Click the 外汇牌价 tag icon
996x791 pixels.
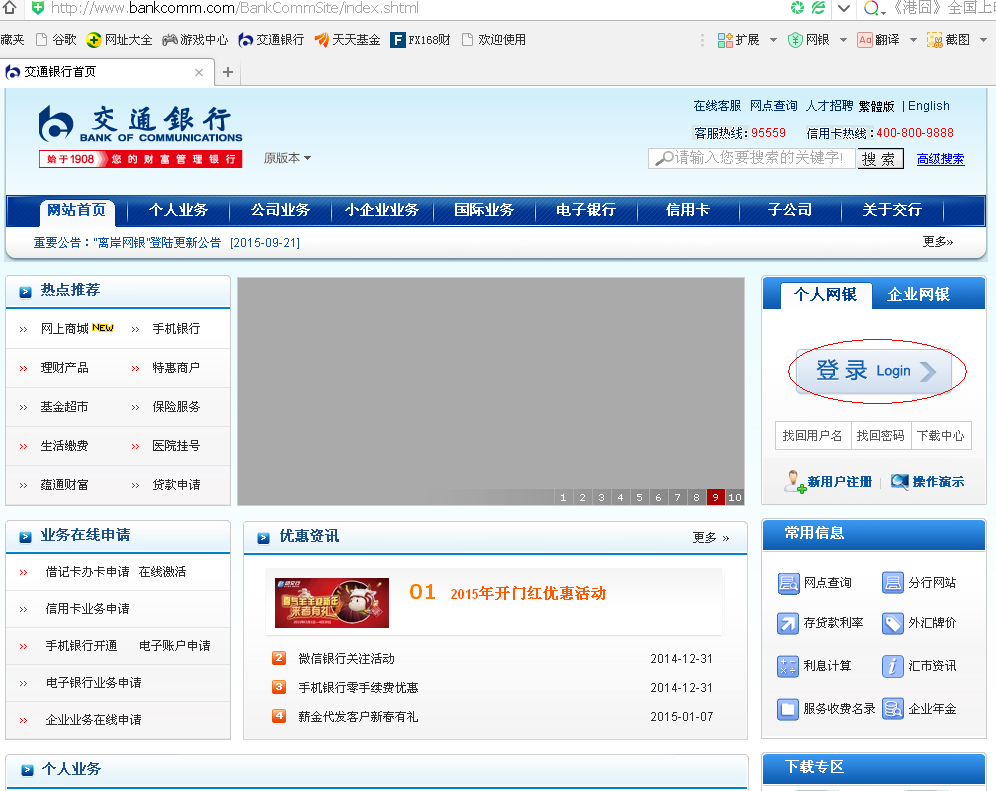pos(892,623)
